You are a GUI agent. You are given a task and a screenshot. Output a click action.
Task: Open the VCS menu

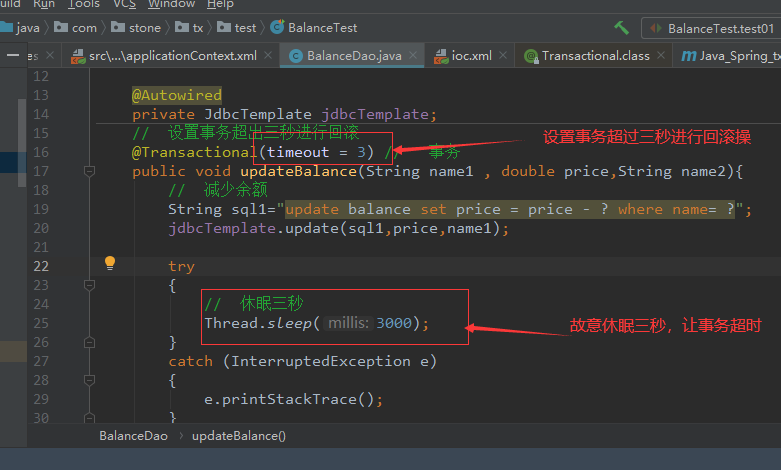(125, 4)
